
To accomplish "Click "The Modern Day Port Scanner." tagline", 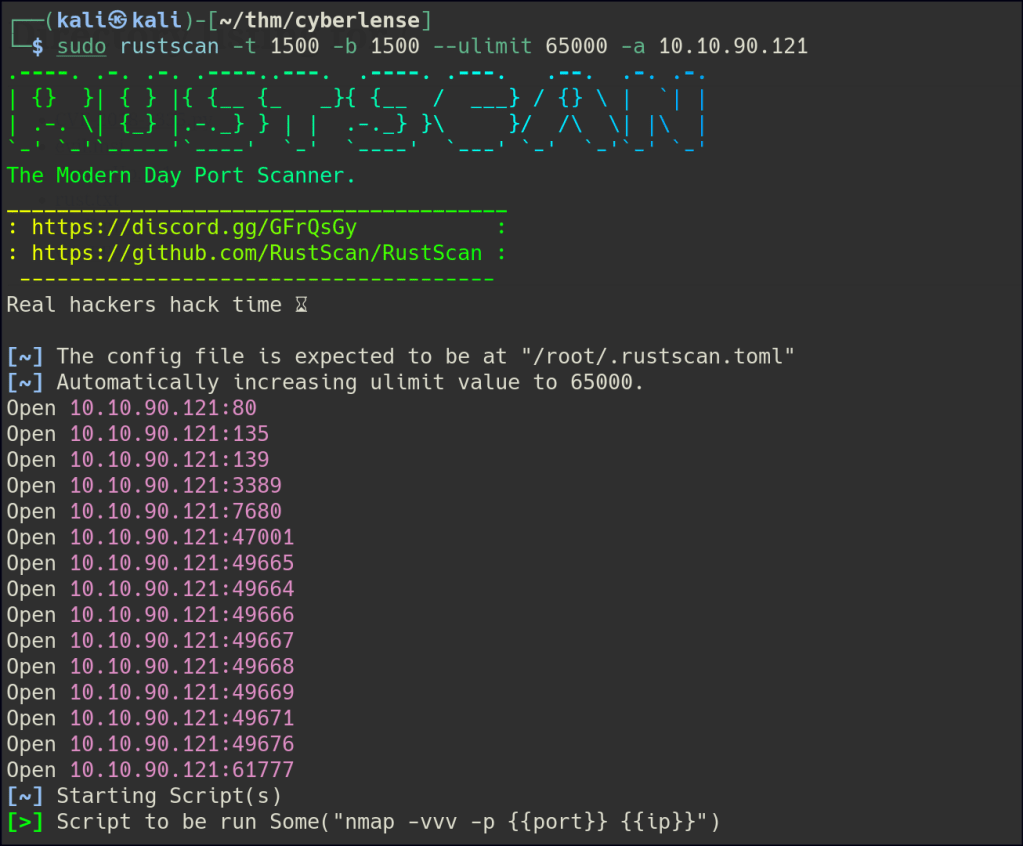I will tap(181, 176).
